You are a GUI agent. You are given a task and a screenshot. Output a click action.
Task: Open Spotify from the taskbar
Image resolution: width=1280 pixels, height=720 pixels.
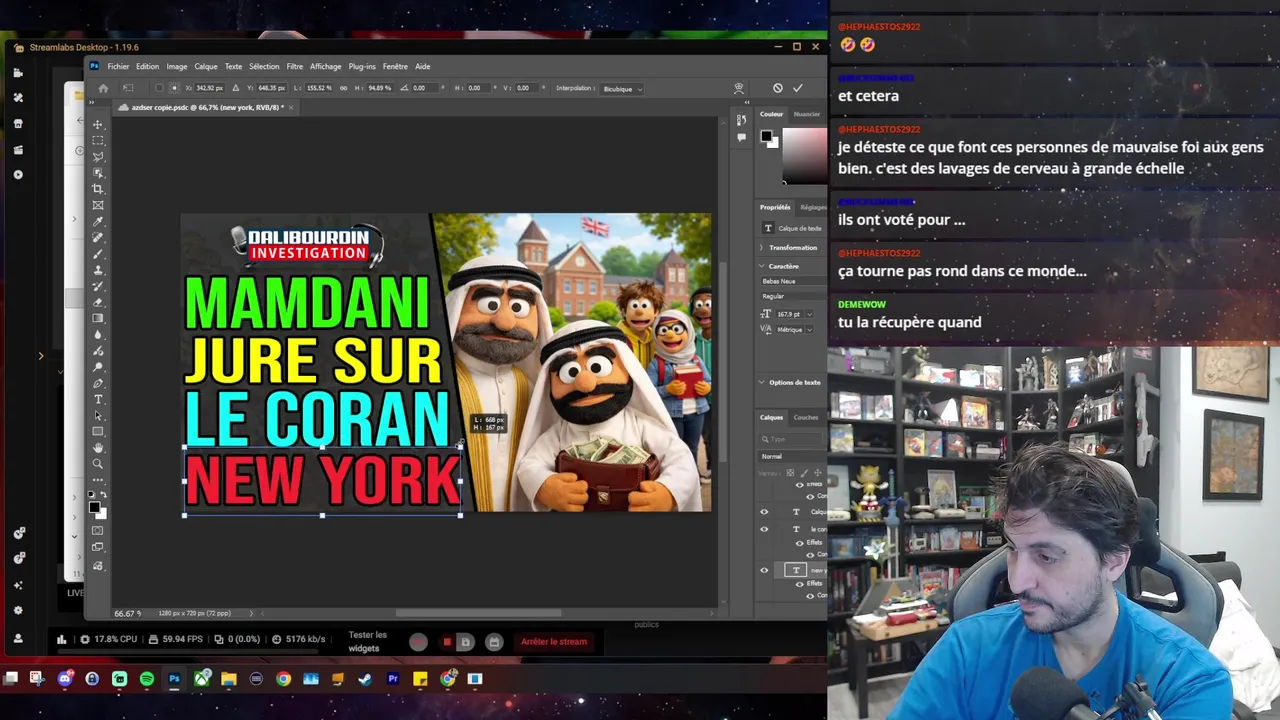click(x=147, y=679)
